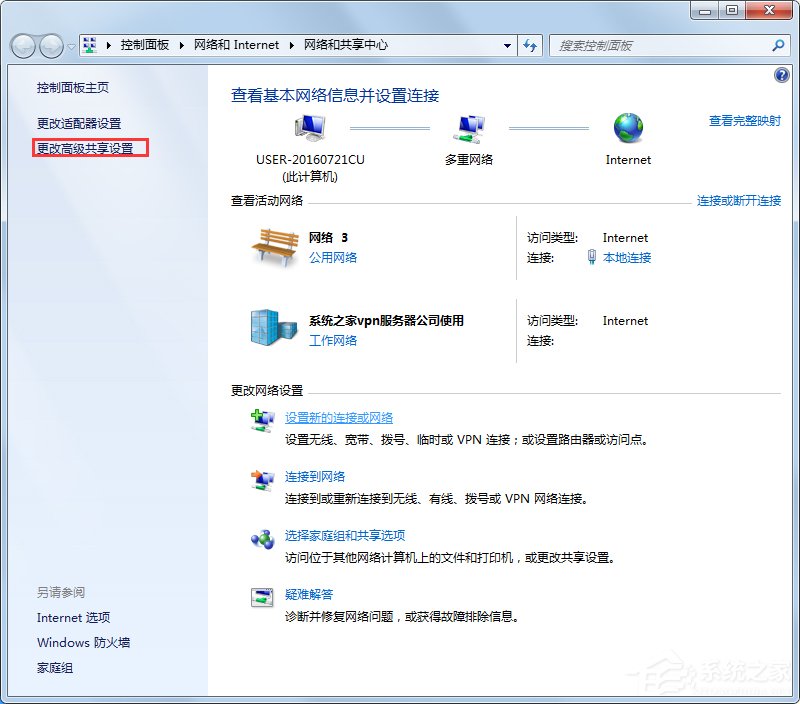Click the 设置新的连接或网络 wizard icon
This screenshot has height=704, width=800.
tap(262, 420)
